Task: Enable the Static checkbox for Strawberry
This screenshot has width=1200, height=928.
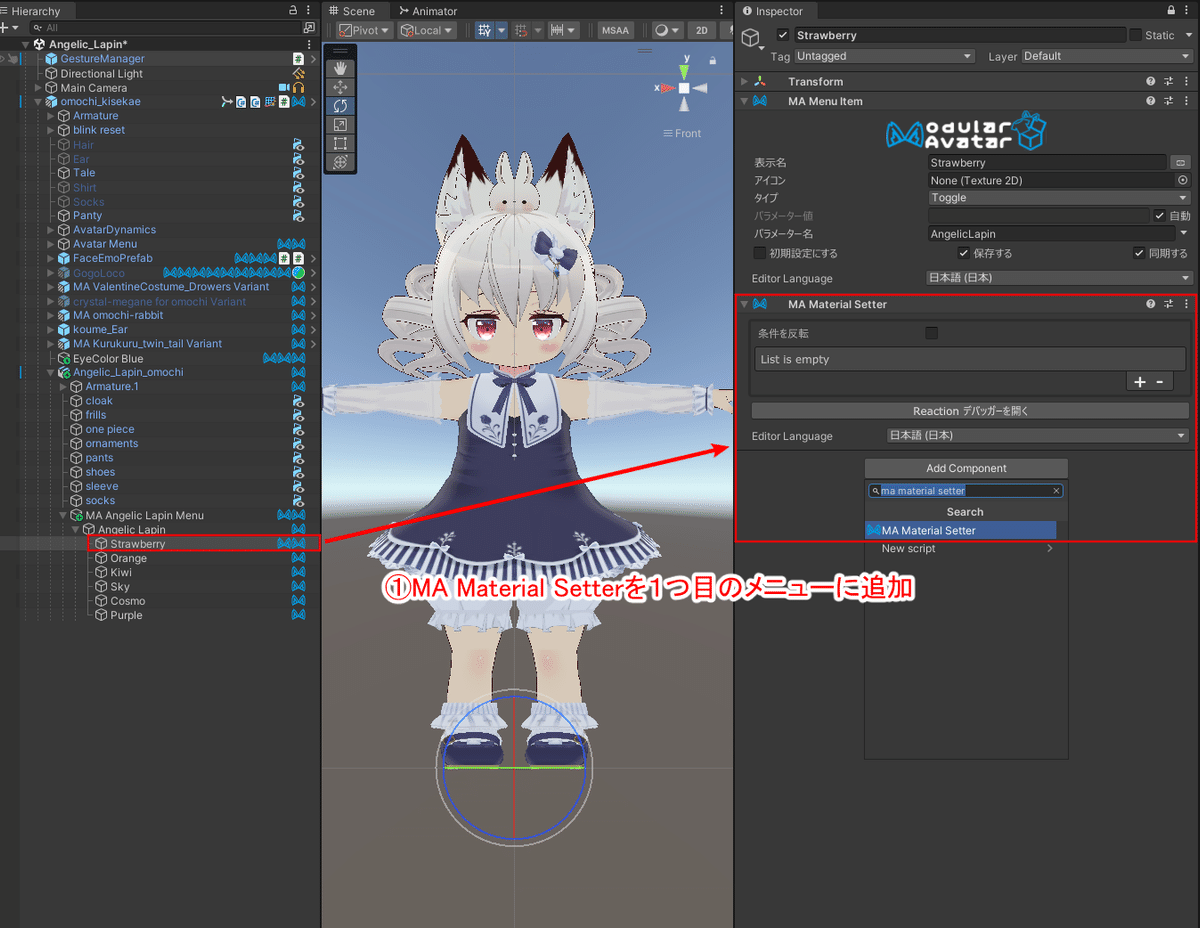Action: (1137, 35)
